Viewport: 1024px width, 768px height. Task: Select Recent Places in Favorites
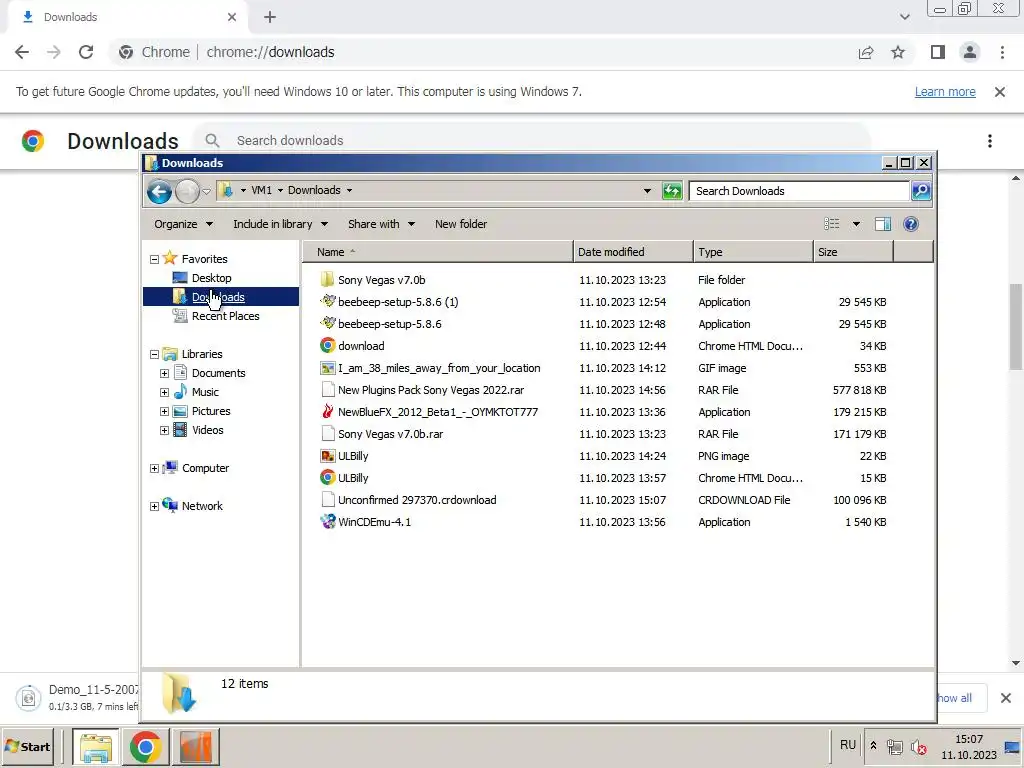[225, 316]
